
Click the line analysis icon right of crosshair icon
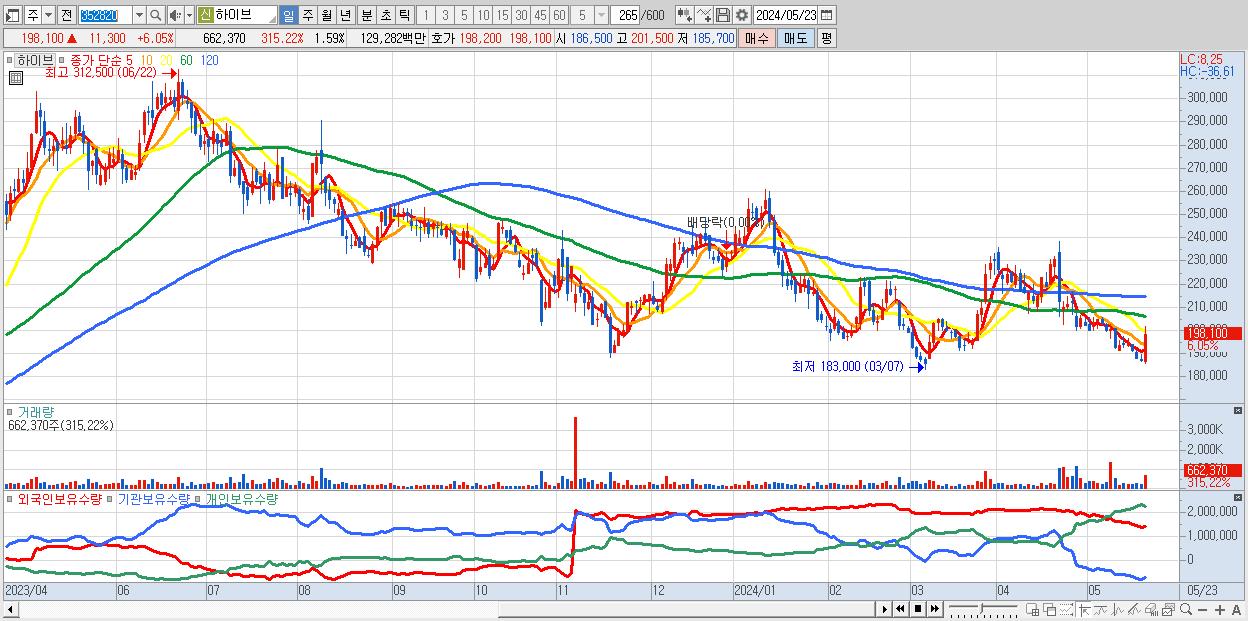tap(1102, 609)
